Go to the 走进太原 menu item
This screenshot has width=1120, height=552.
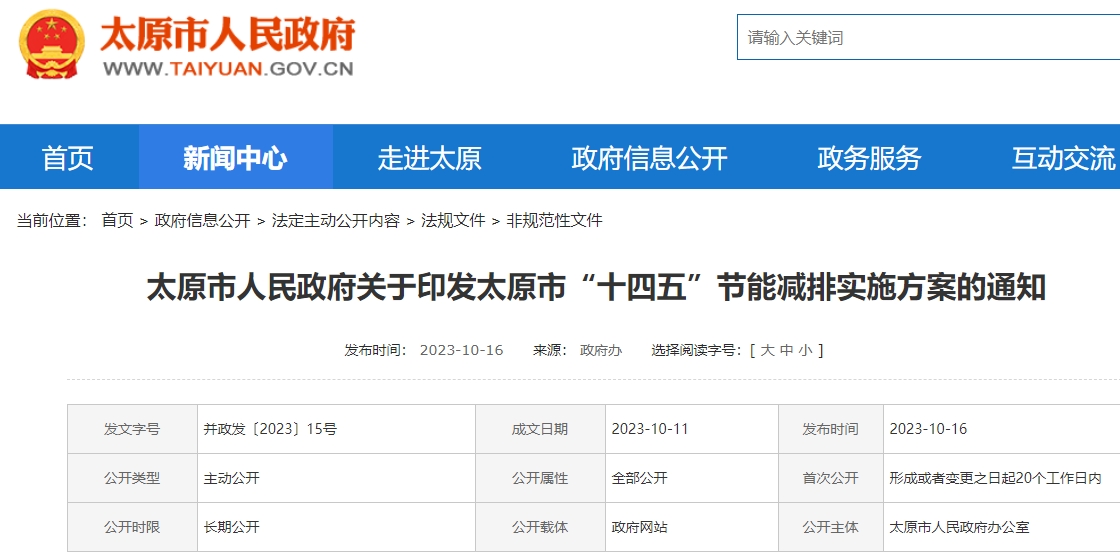[x=429, y=157]
